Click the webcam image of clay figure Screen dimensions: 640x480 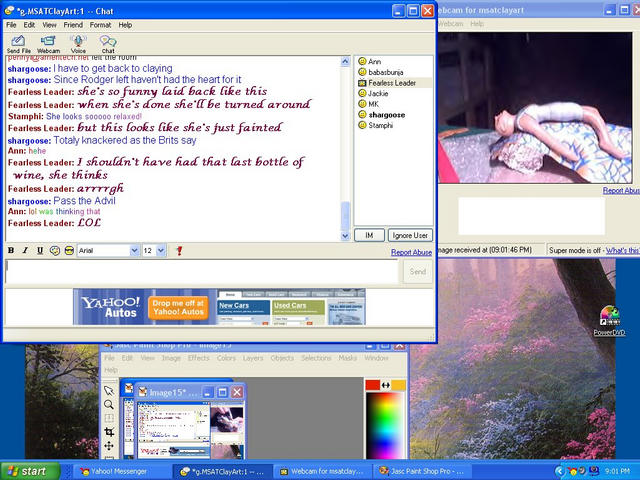[535, 108]
